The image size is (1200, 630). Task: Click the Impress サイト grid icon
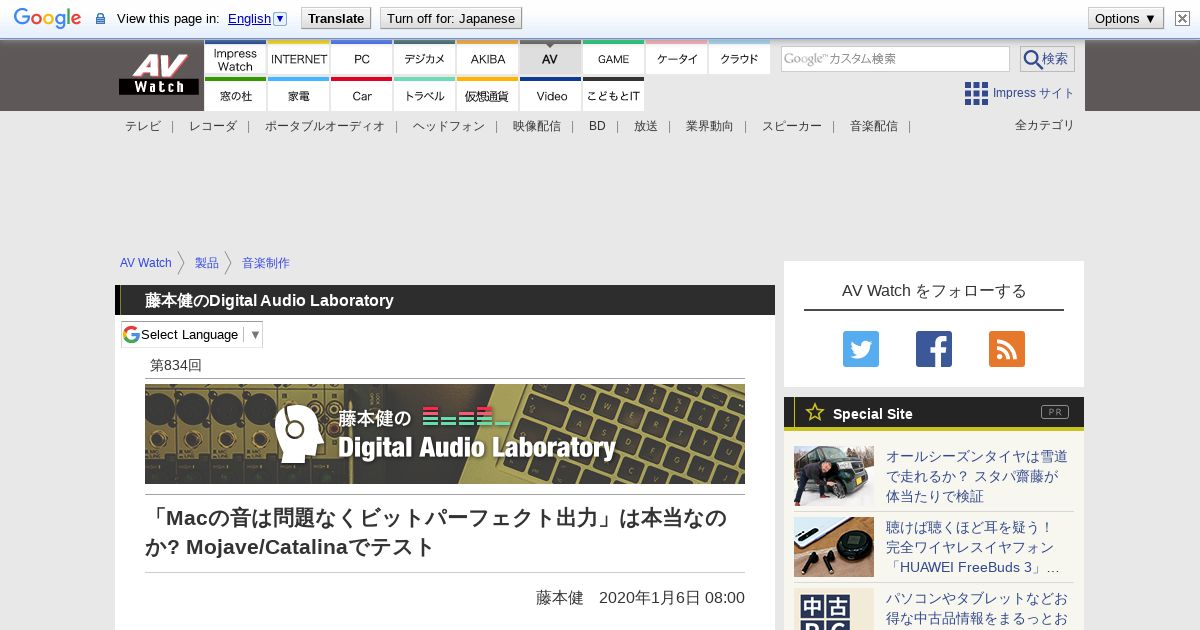coord(976,93)
